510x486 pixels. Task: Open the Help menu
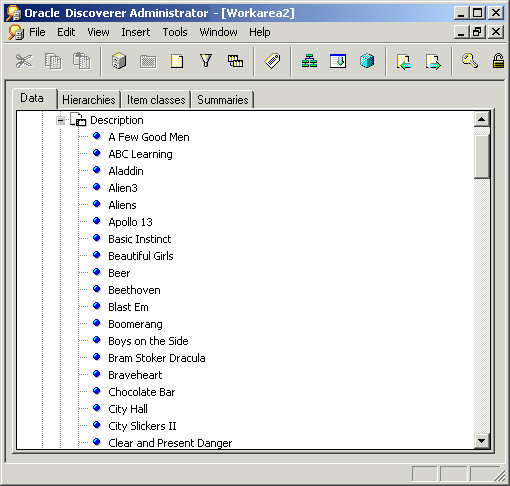click(260, 32)
